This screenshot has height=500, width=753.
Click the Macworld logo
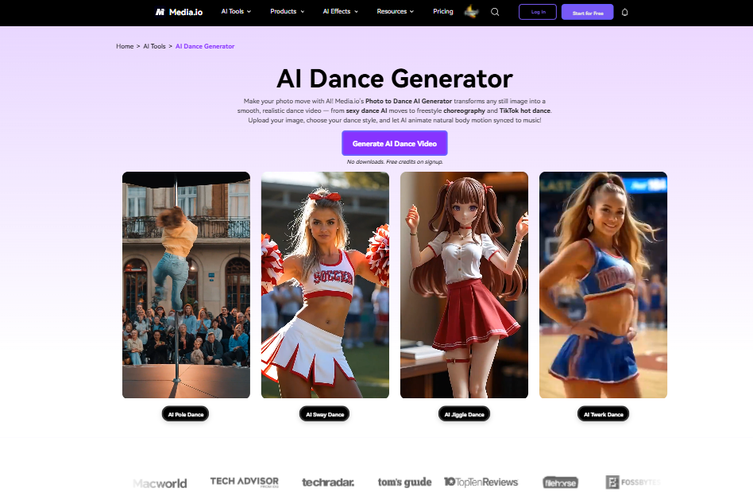(x=160, y=483)
